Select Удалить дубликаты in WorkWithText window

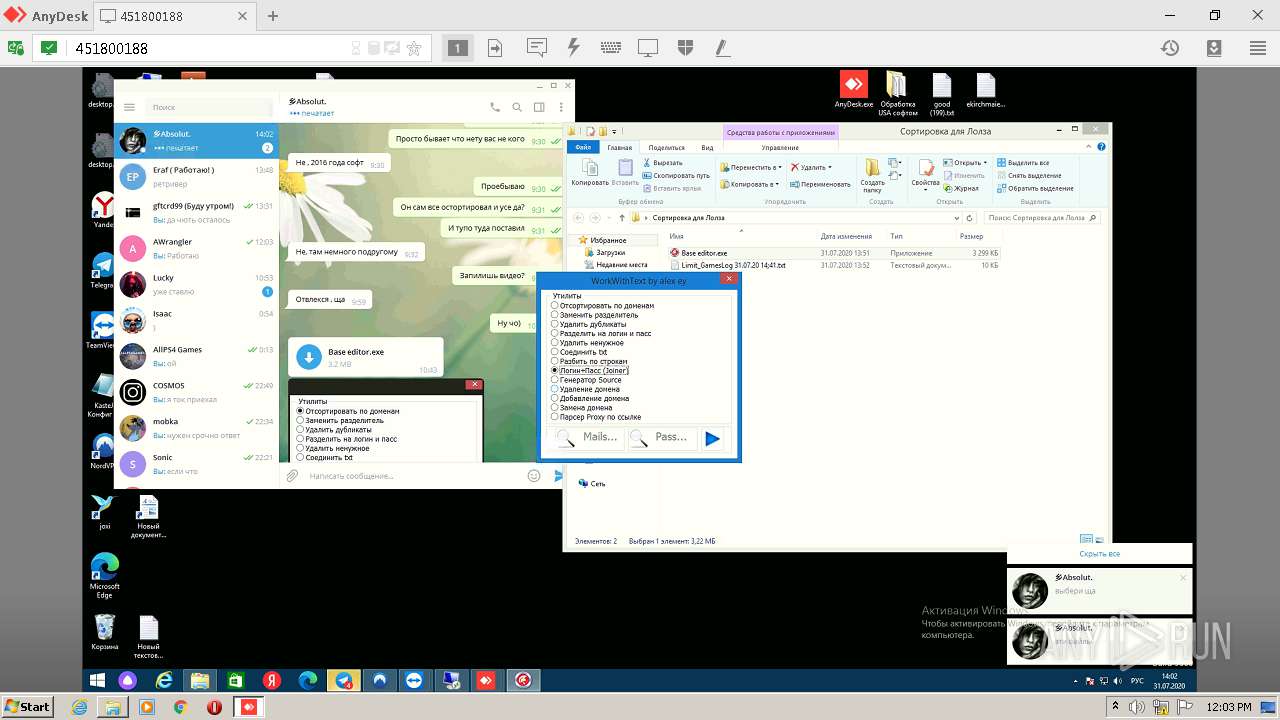[589, 324]
